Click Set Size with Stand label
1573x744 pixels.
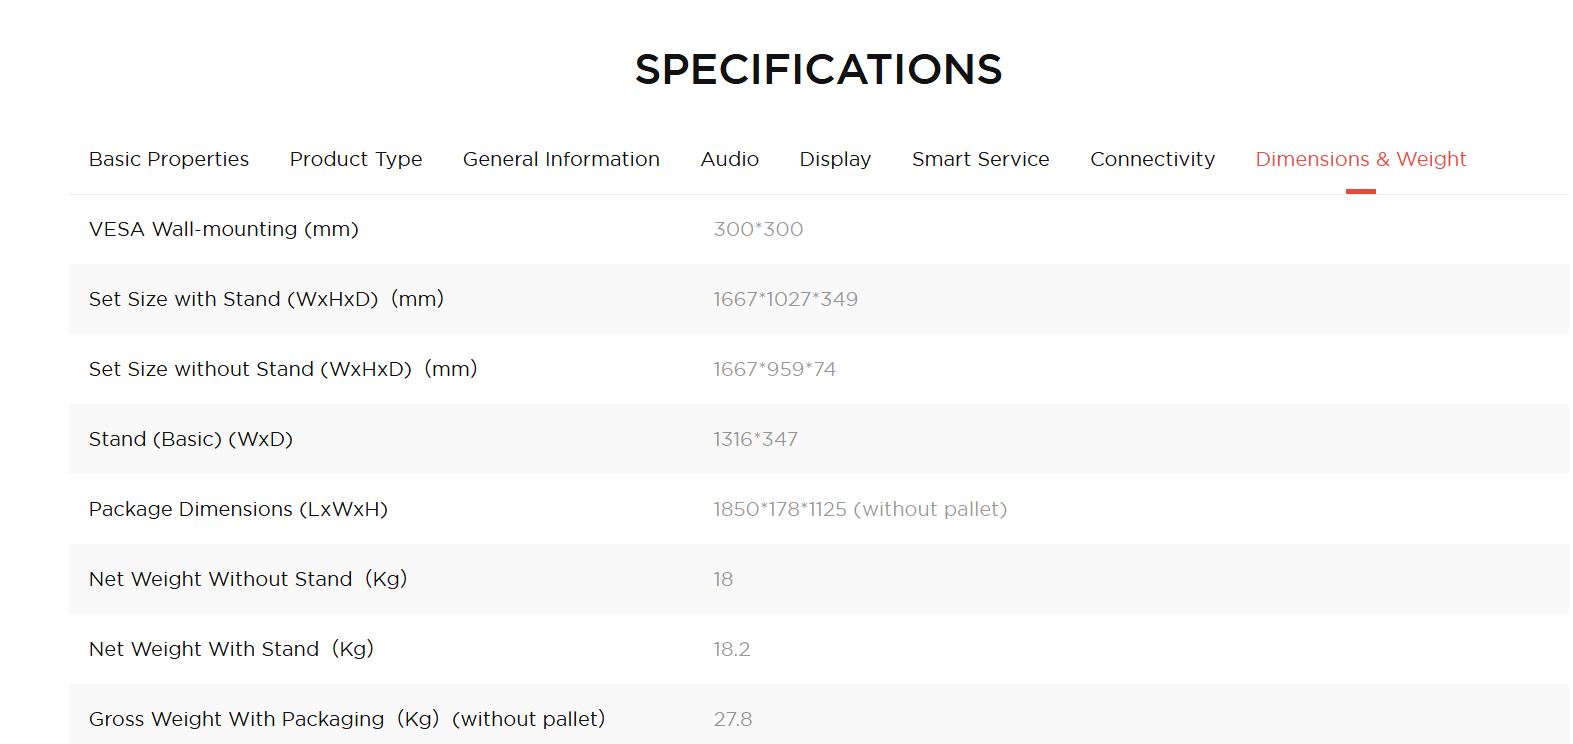[x=266, y=299]
